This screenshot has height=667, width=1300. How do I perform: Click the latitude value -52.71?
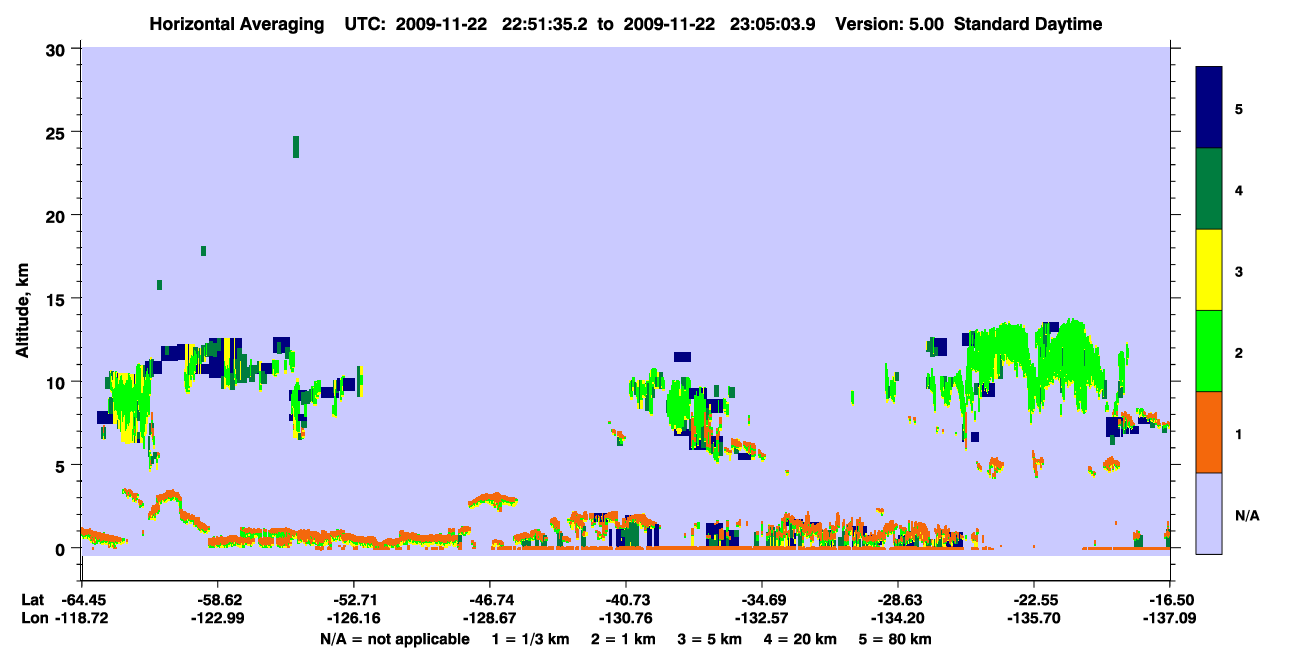(x=354, y=600)
